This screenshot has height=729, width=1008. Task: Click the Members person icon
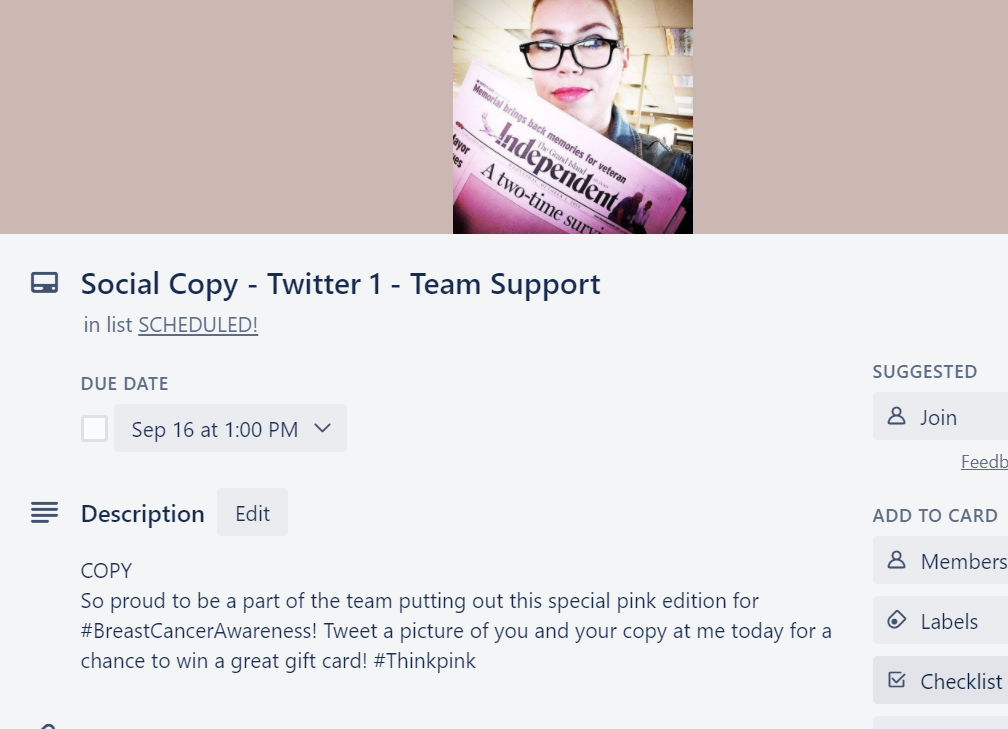pyautogui.click(x=896, y=561)
